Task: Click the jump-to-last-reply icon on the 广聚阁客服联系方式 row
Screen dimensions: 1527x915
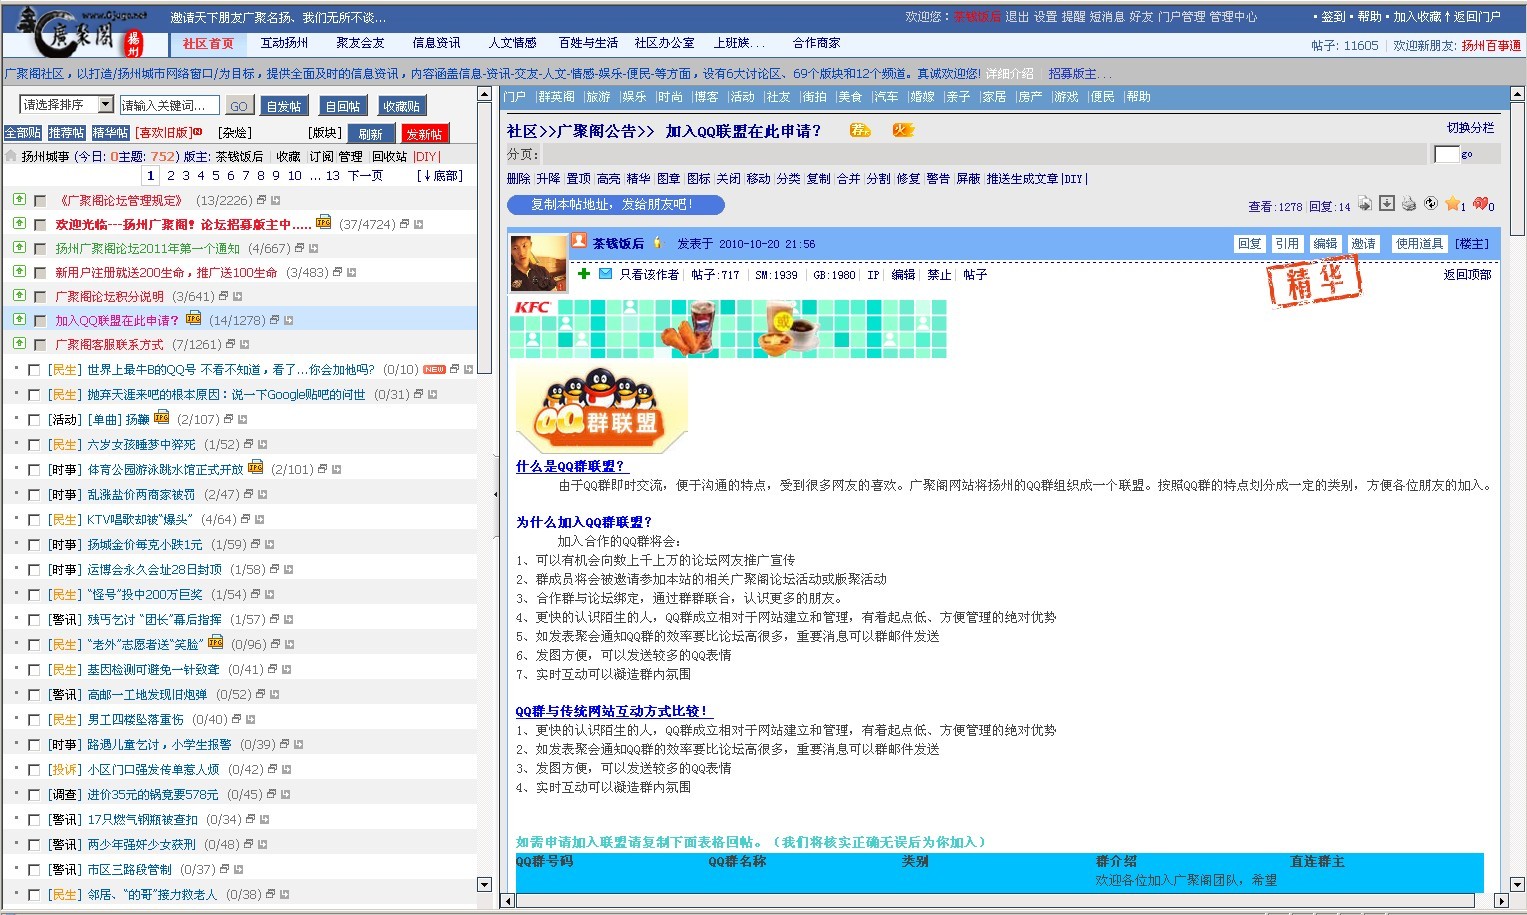Action: pyautogui.click(x=246, y=345)
